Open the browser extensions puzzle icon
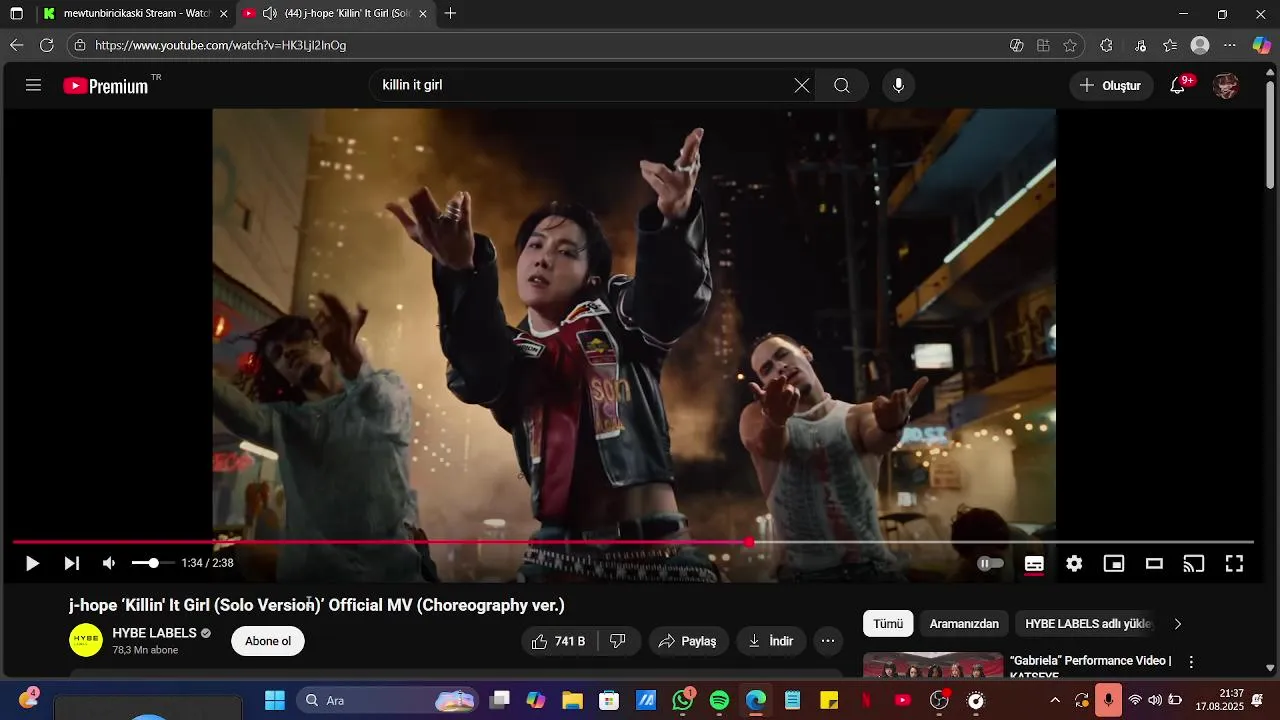Image resolution: width=1280 pixels, height=720 pixels. click(1106, 45)
